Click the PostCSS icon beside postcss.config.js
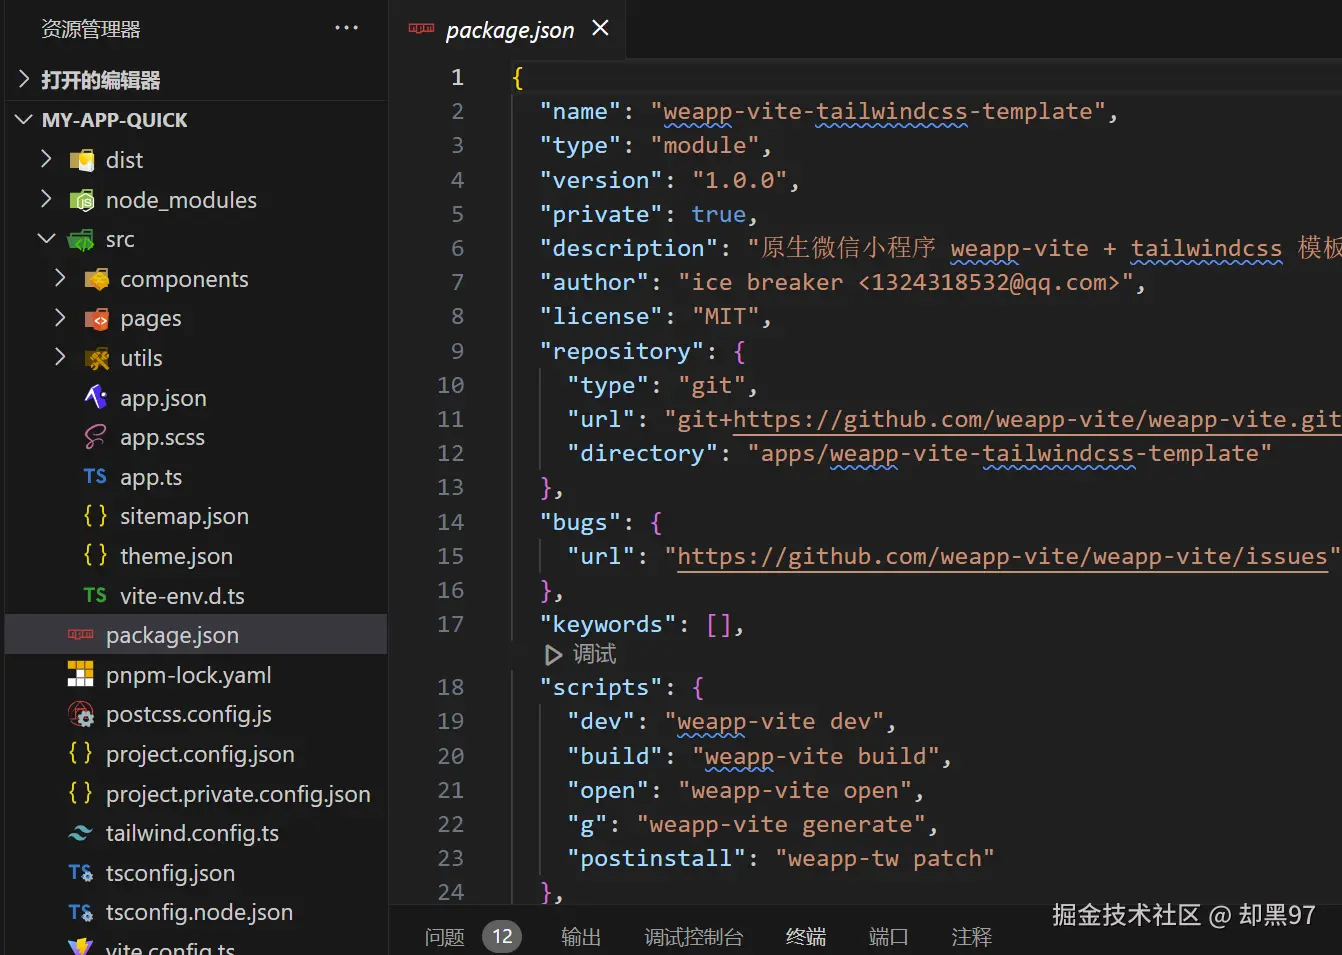This screenshot has width=1342, height=955. 81,714
